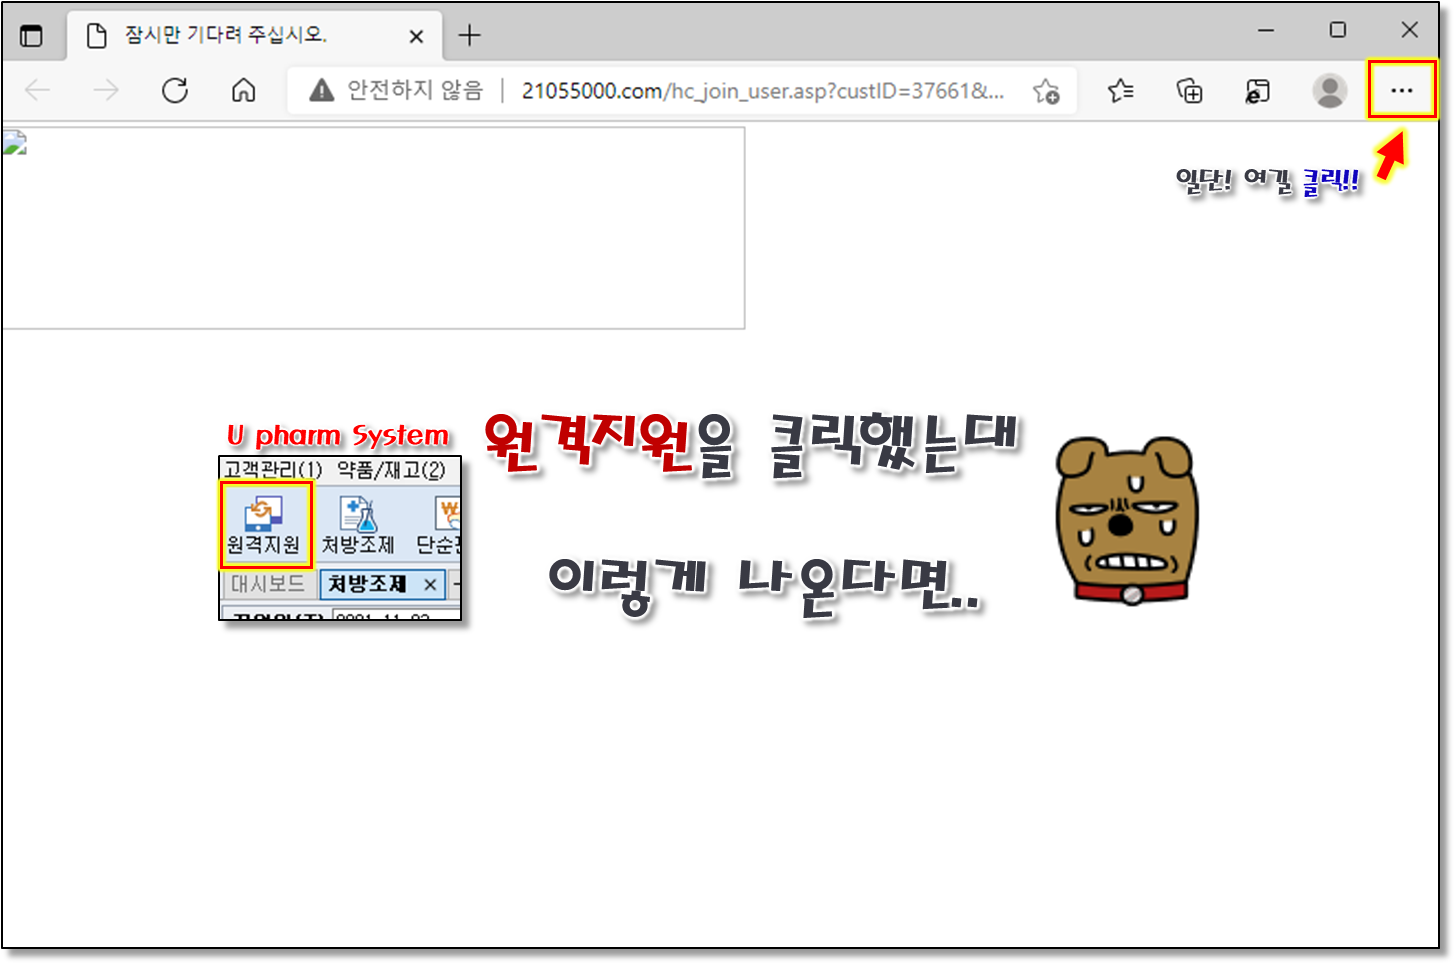Close the 잠시만 기다려 주십시오 tab

[x=416, y=36]
